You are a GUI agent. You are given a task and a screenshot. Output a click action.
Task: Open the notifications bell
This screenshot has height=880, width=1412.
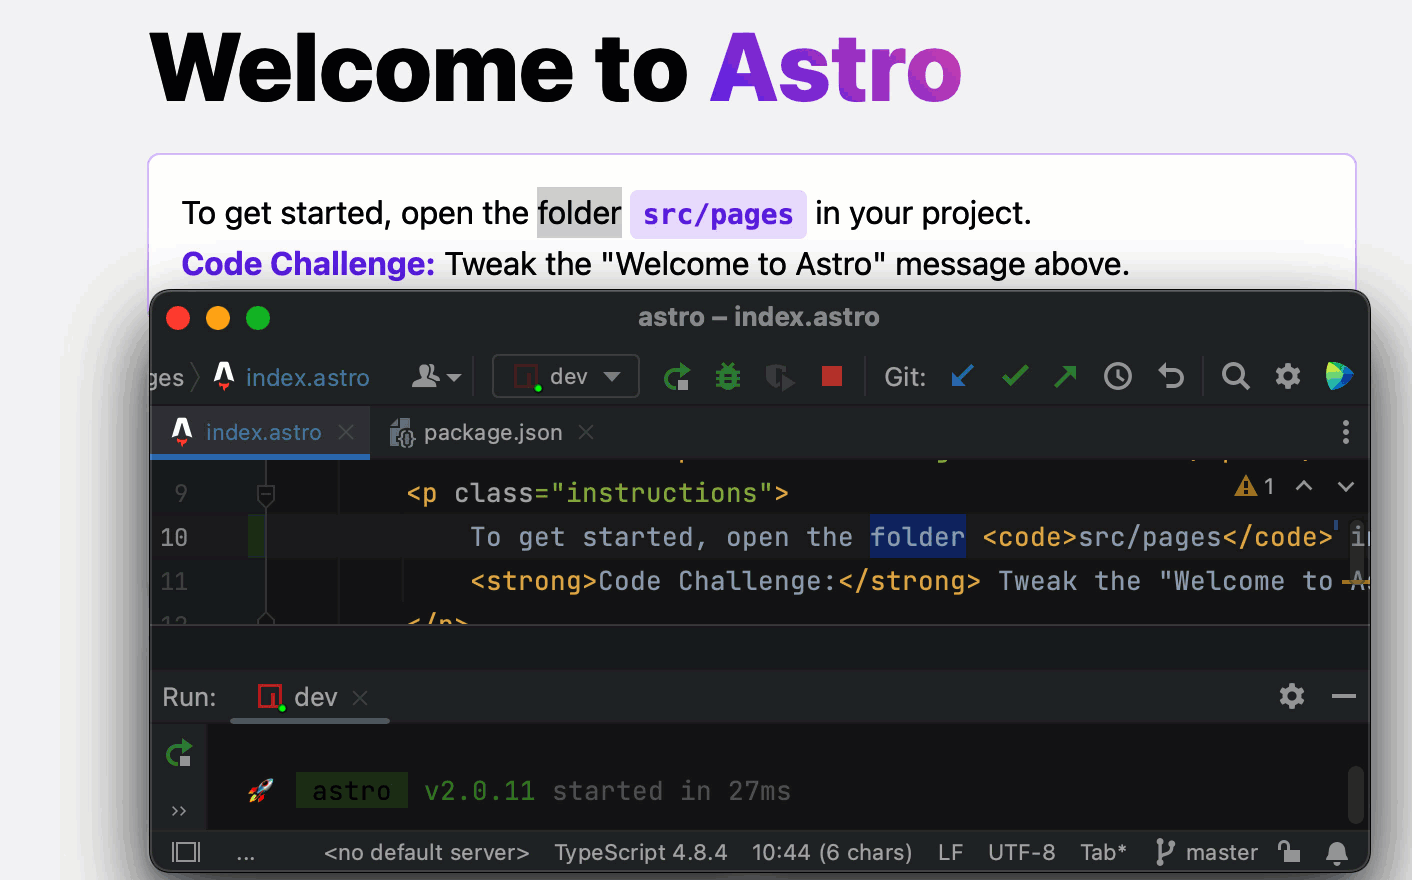click(x=1337, y=852)
